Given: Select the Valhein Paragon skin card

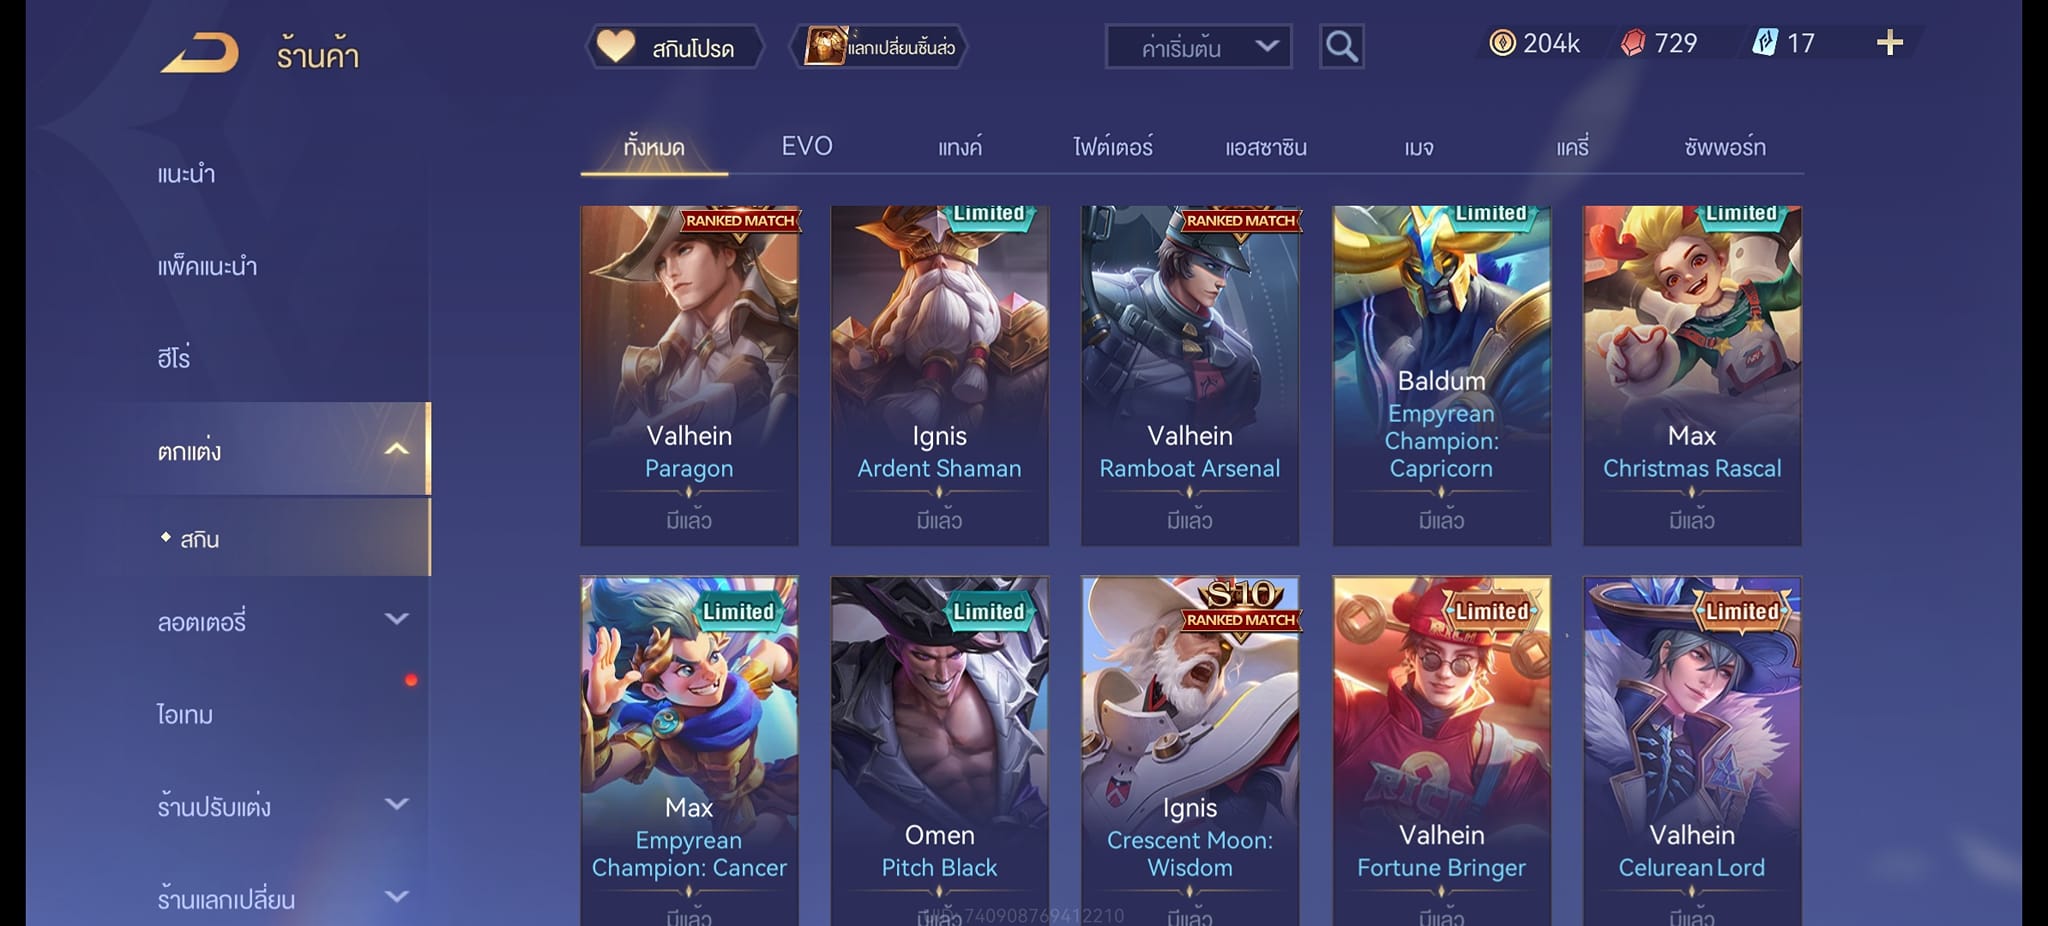Looking at the screenshot, I should tap(689, 376).
